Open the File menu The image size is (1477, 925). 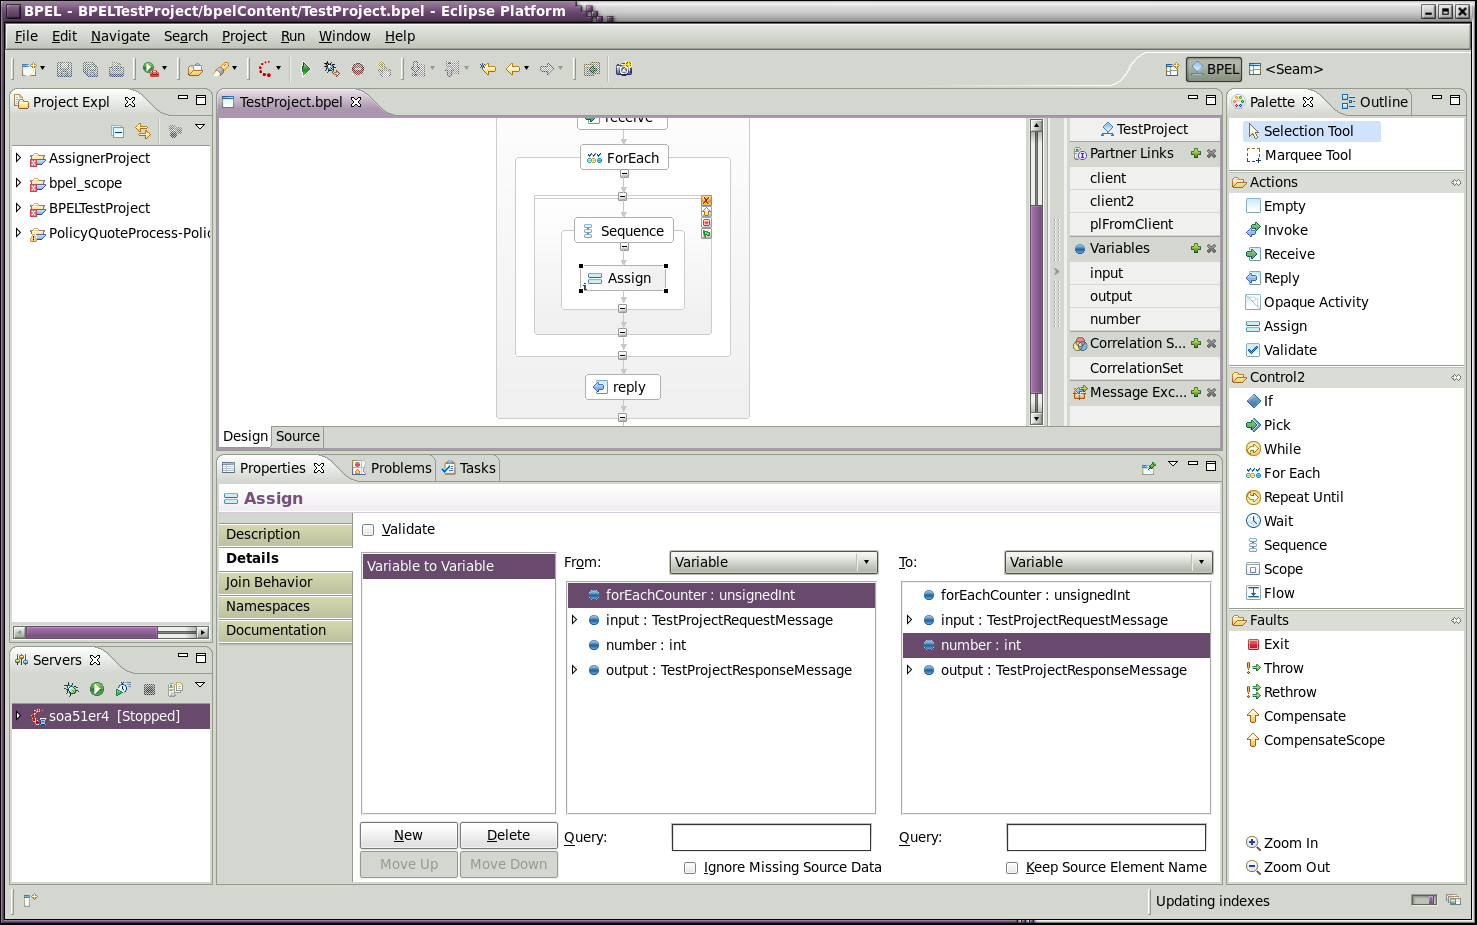[x=26, y=36]
